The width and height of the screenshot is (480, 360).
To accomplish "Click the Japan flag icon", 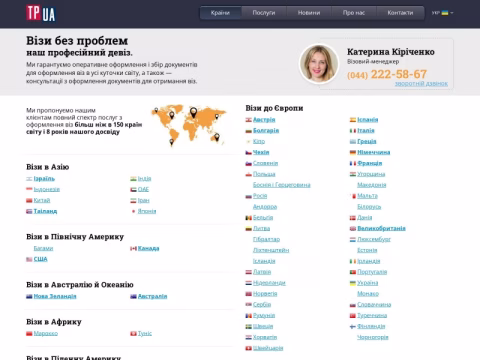I will (133, 211).
